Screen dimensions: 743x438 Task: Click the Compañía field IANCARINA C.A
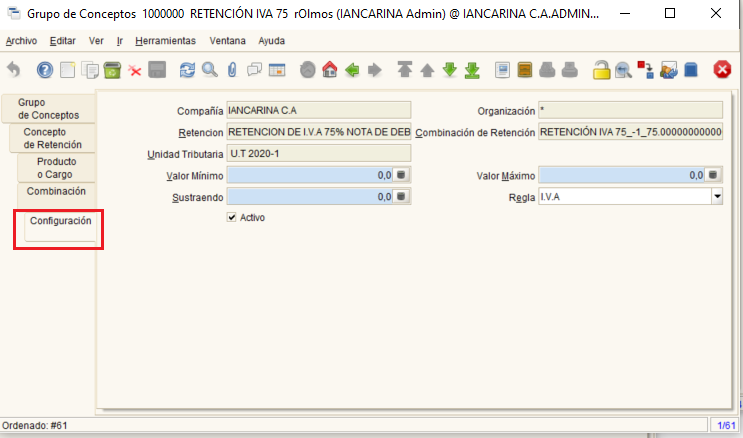tap(319, 110)
